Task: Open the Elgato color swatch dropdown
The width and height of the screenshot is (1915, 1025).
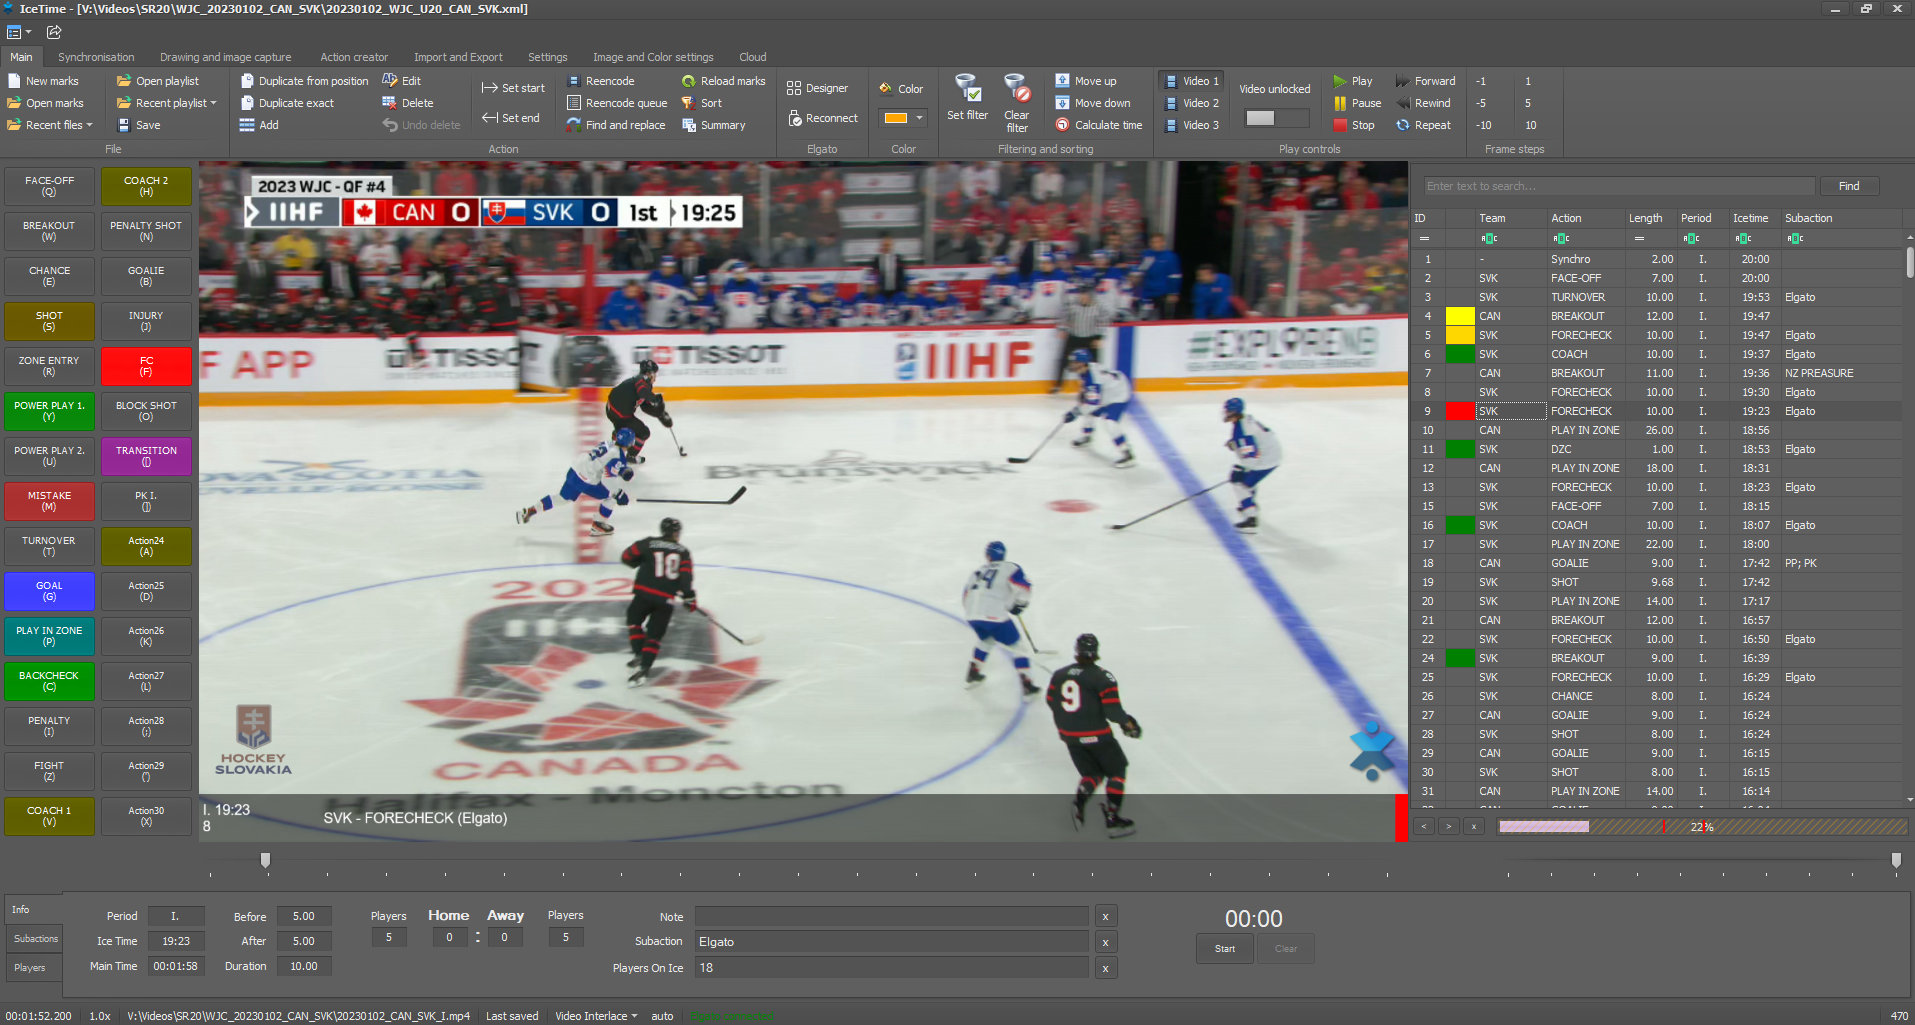Action: pyautogui.click(x=903, y=117)
